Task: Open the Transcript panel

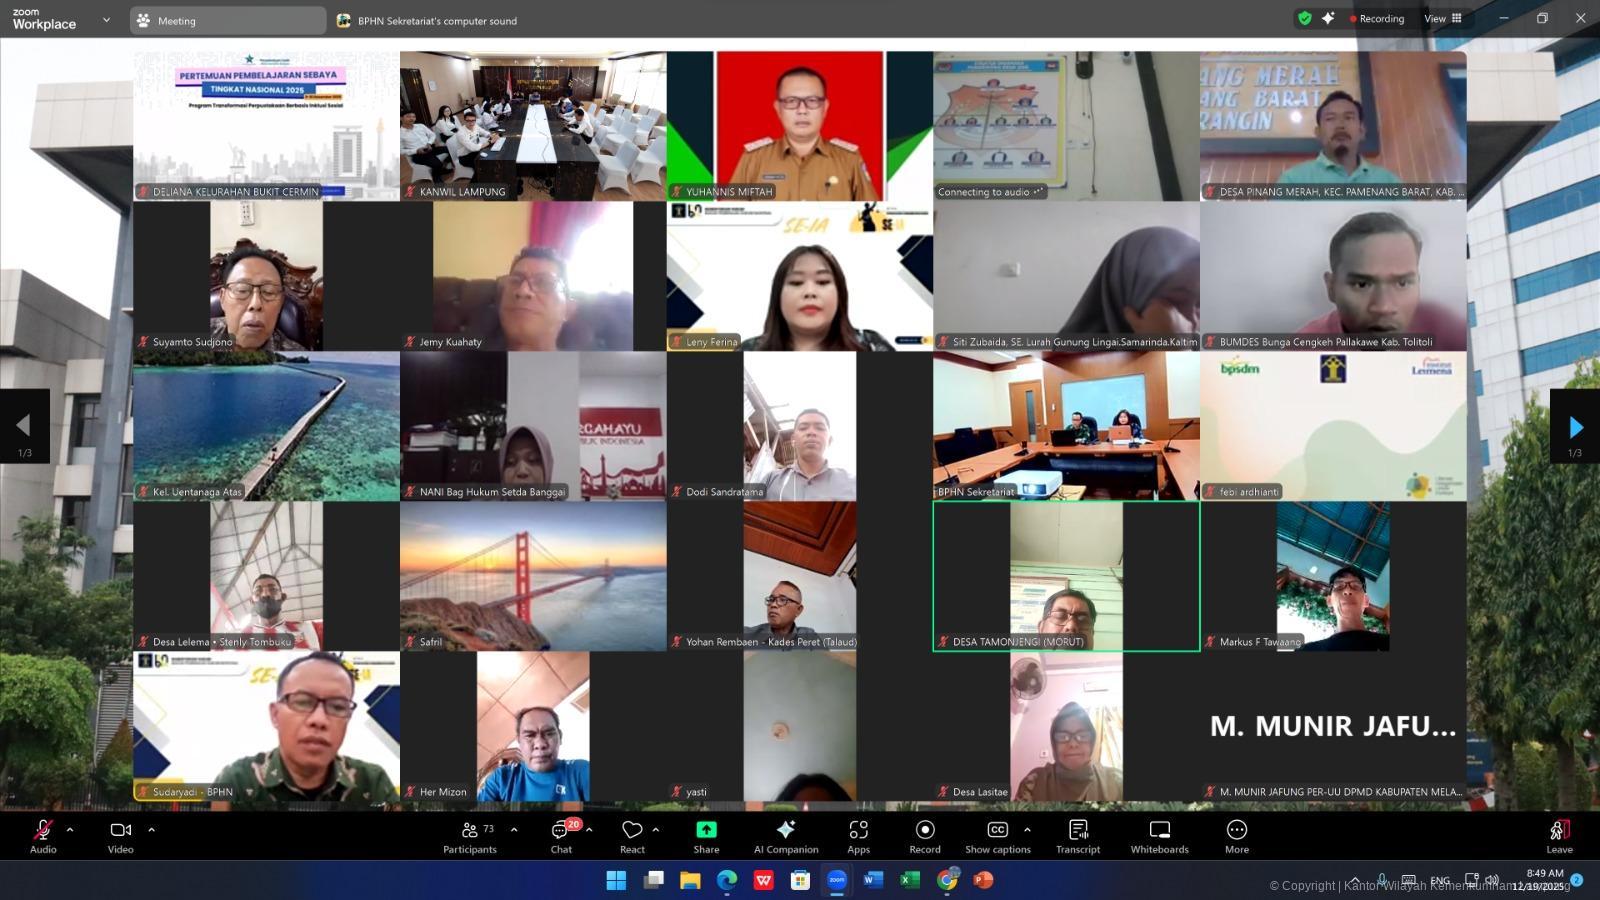Action: 1078,836
